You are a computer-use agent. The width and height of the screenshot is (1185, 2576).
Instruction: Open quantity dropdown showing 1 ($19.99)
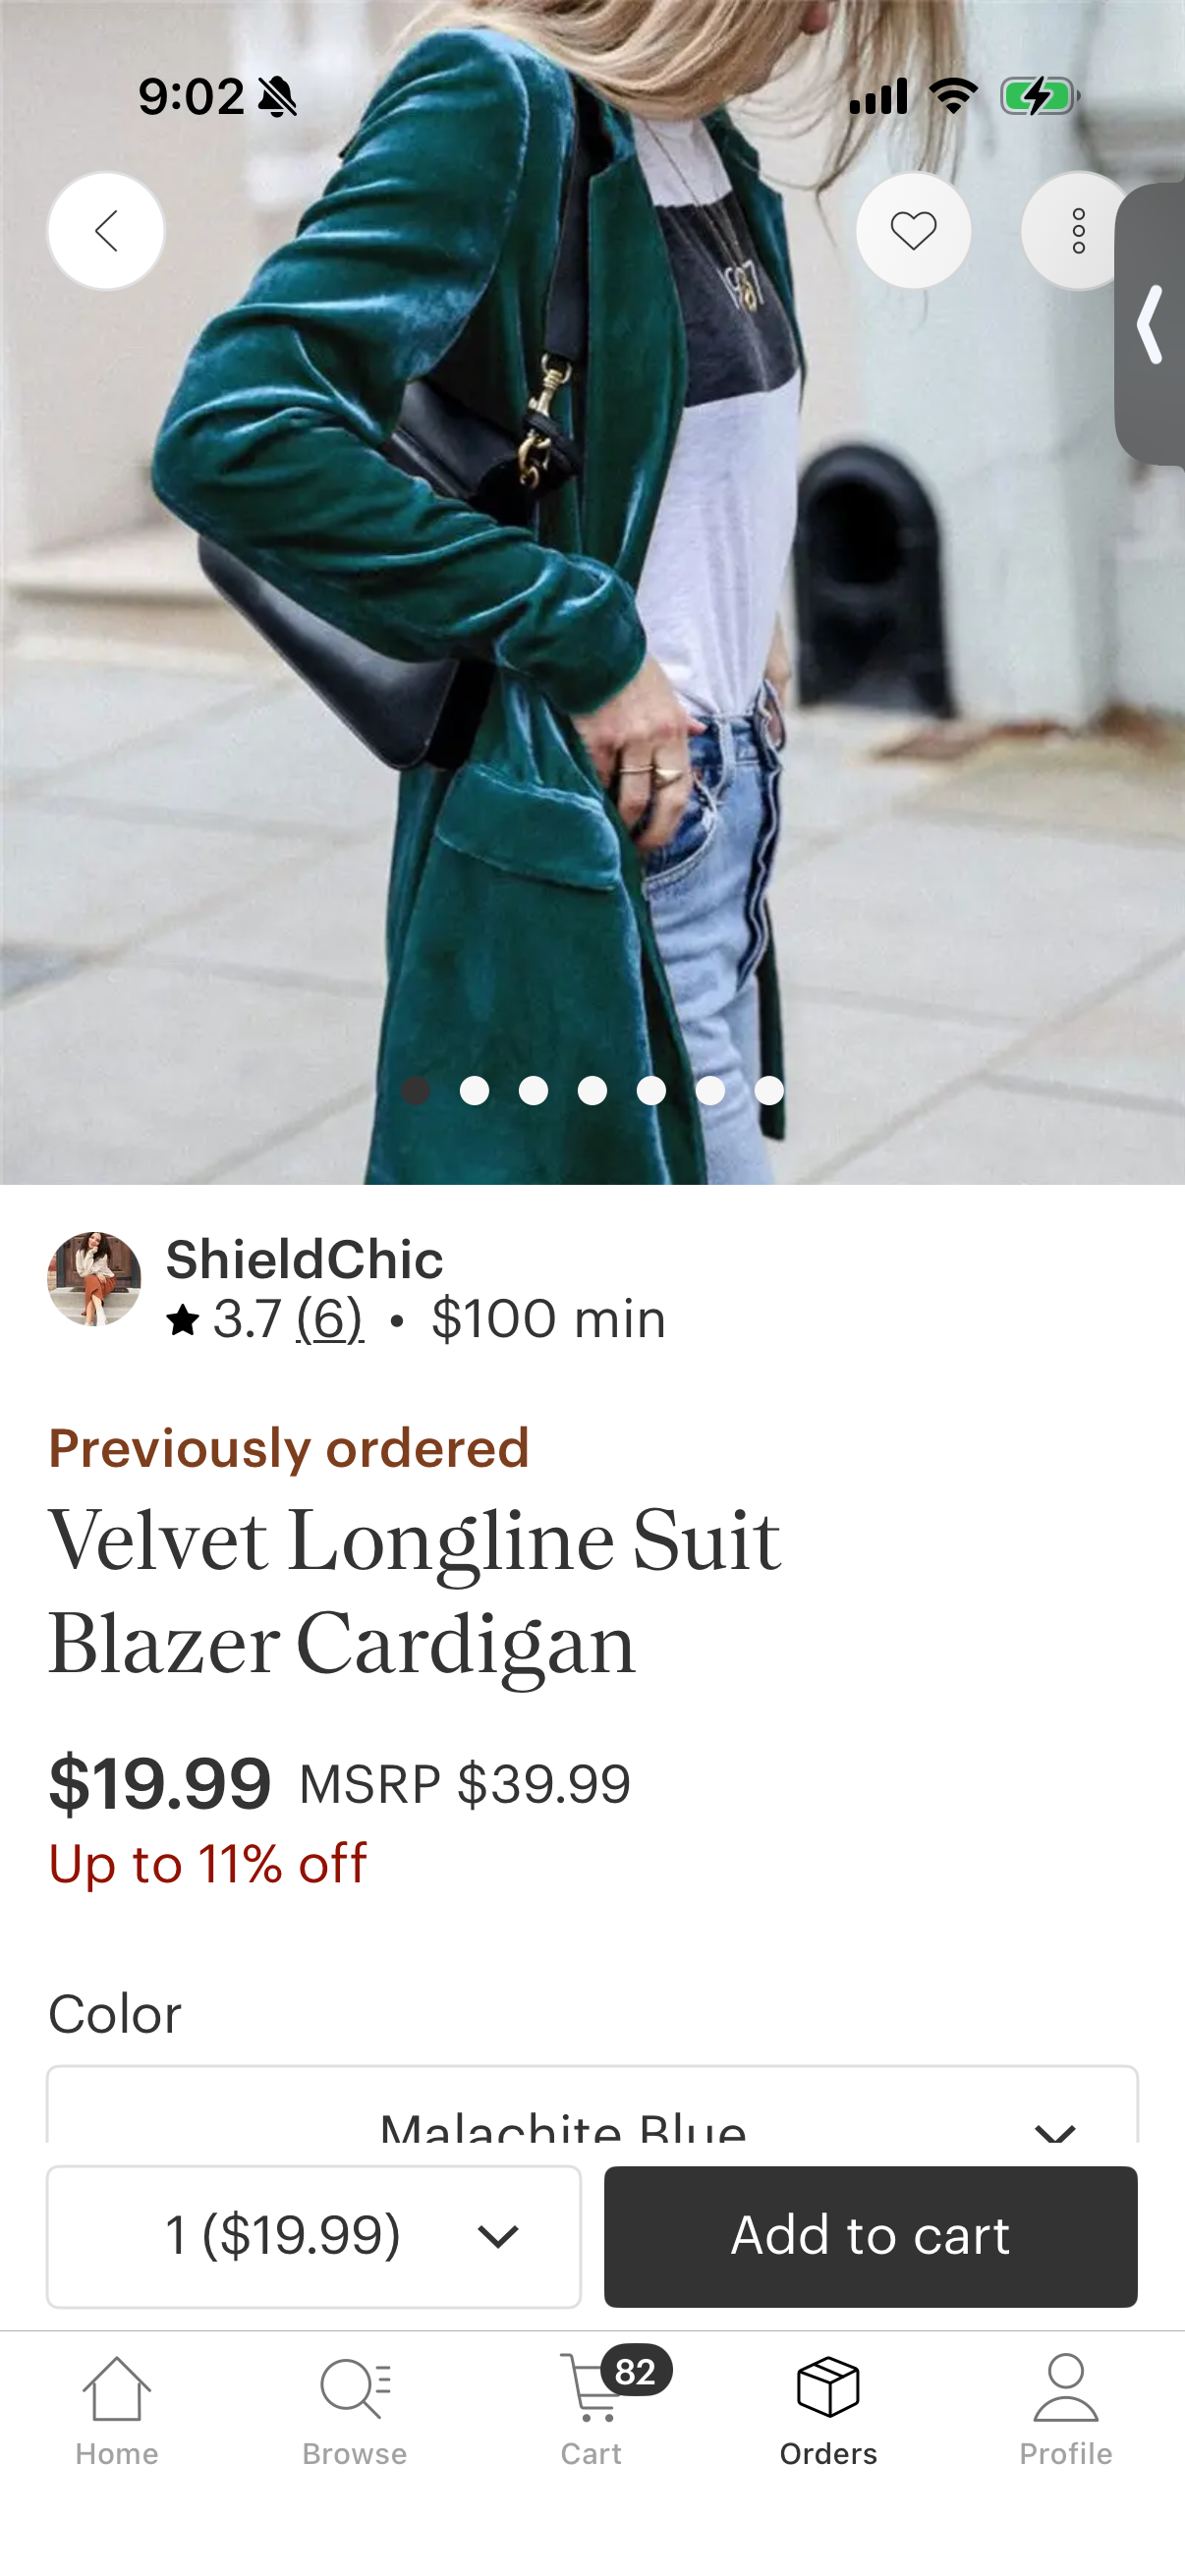pos(314,2236)
